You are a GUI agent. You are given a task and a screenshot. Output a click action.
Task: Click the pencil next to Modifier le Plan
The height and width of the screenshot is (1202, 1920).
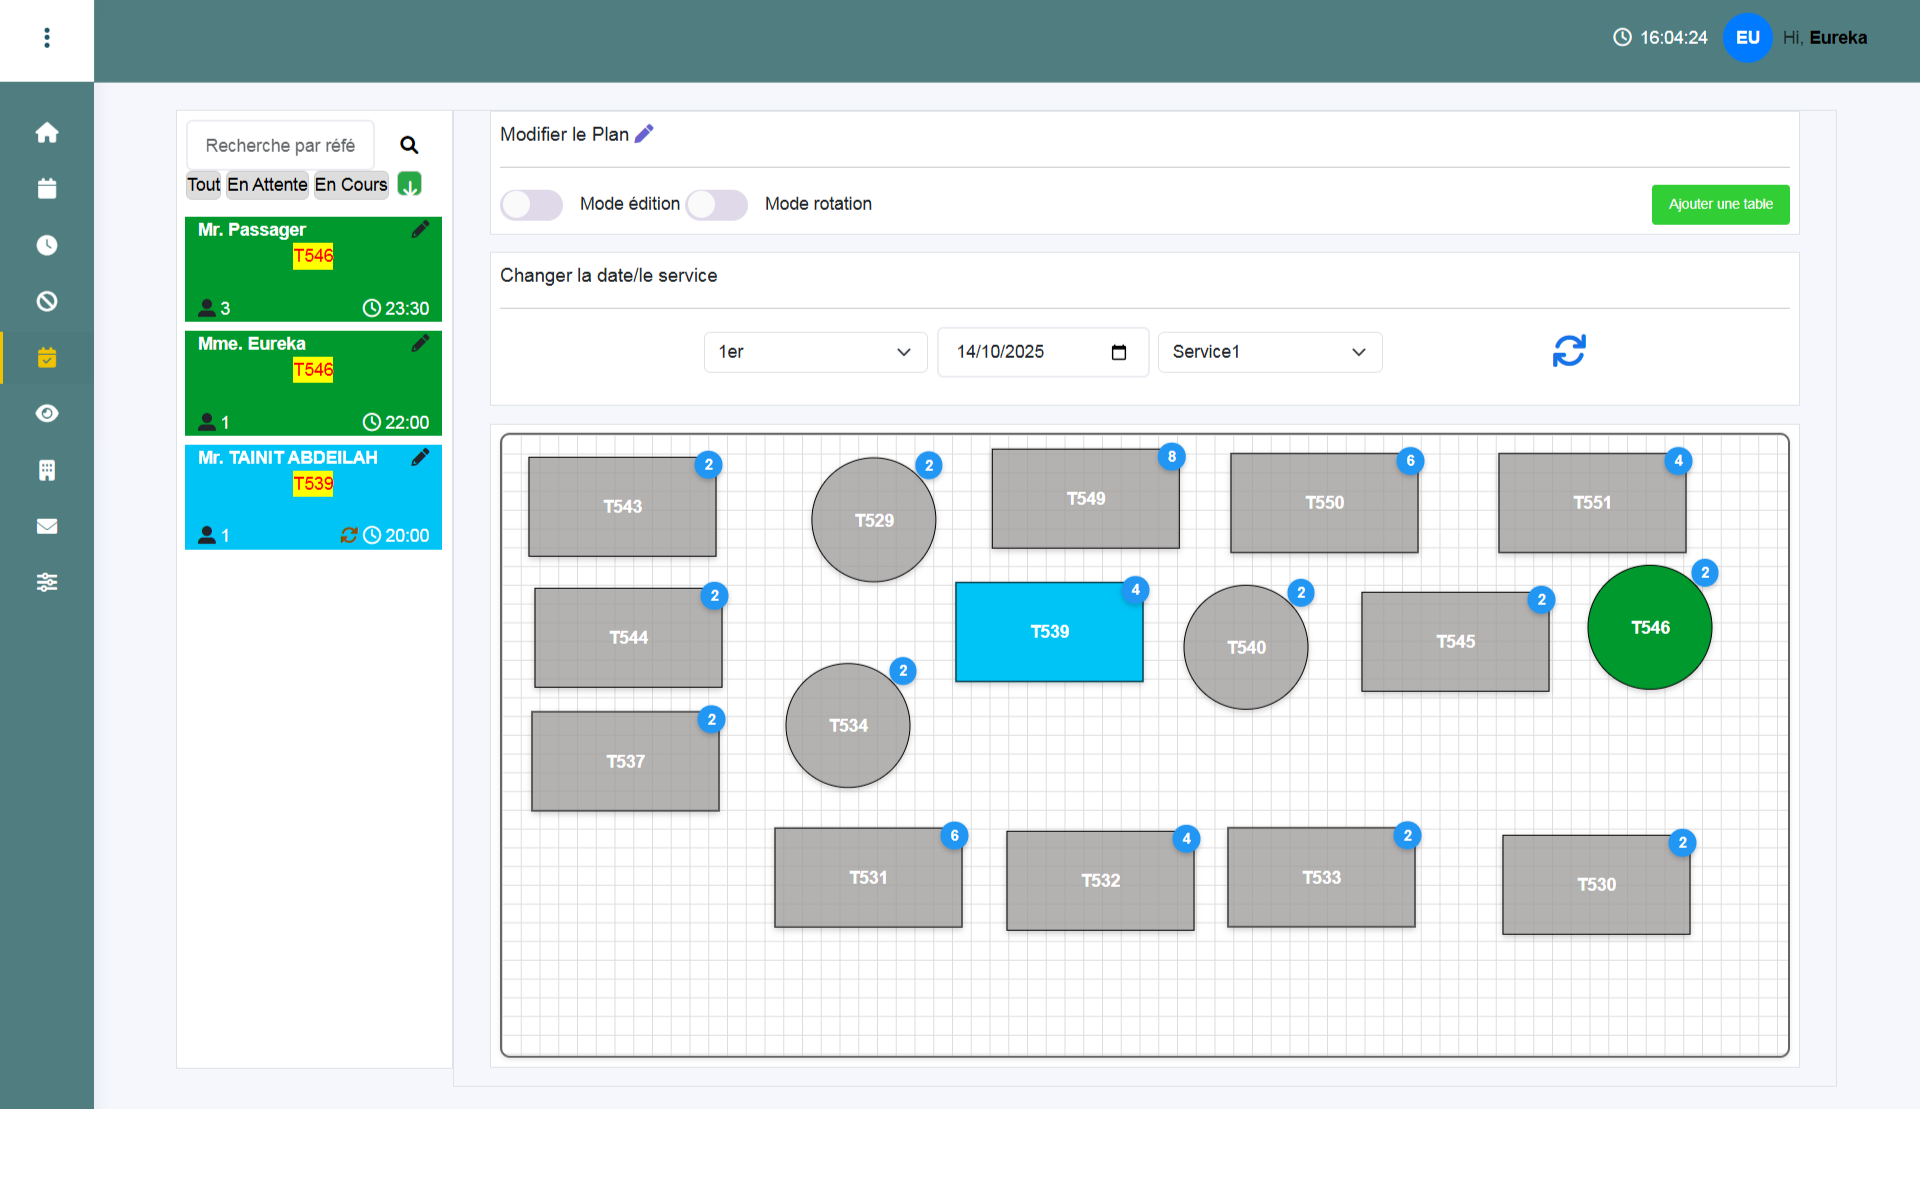pyautogui.click(x=645, y=134)
